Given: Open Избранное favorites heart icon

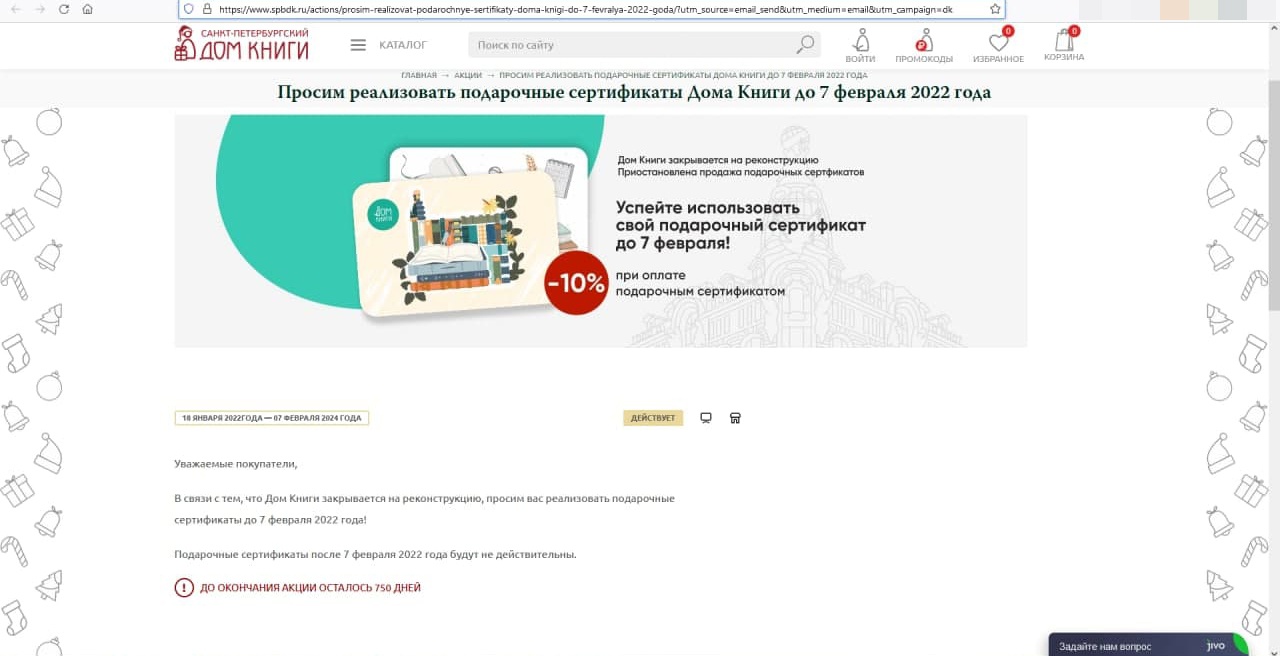Looking at the screenshot, I should point(998,45).
